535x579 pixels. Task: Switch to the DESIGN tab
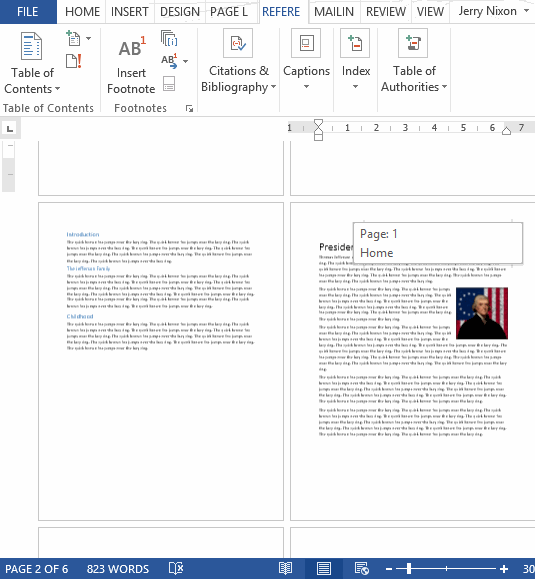180,12
